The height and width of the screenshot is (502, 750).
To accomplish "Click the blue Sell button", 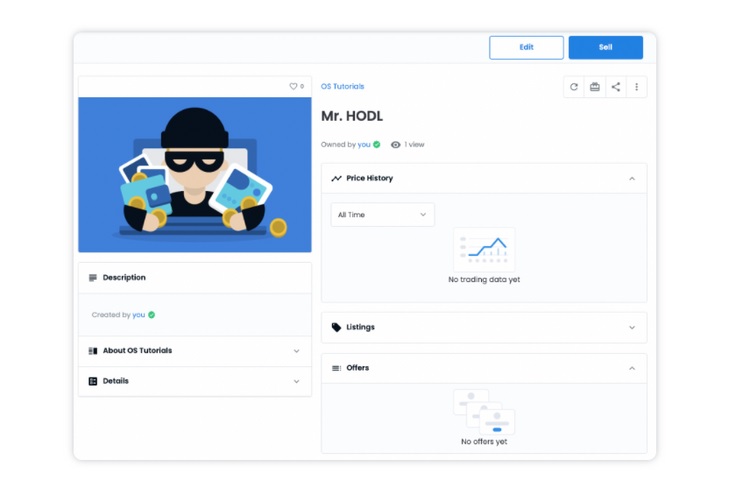I will (x=605, y=47).
